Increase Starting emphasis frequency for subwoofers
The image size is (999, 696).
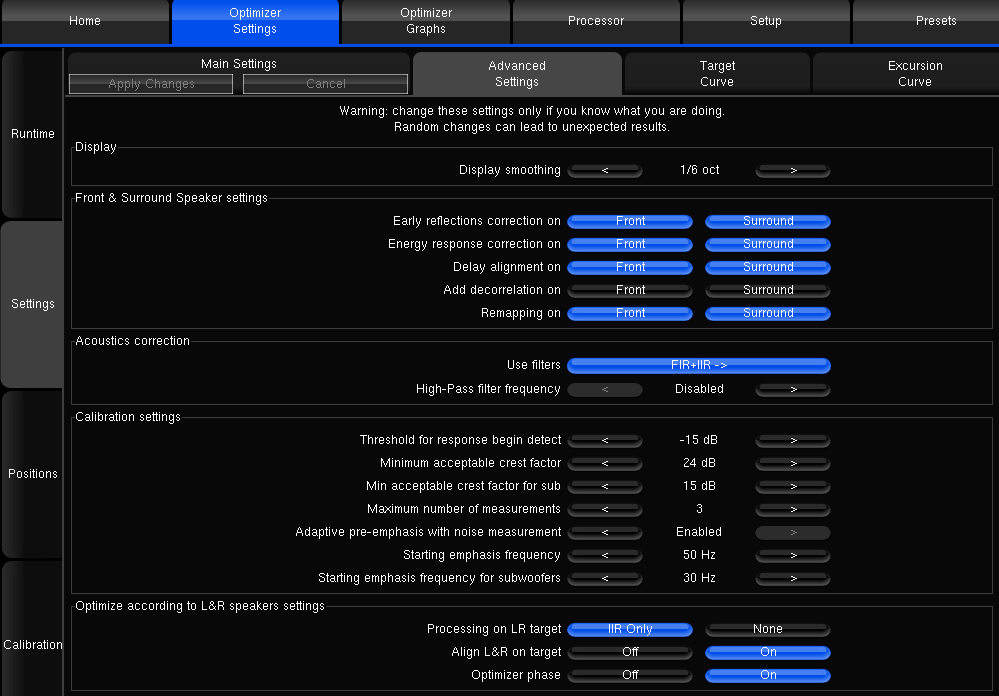pos(793,579)
